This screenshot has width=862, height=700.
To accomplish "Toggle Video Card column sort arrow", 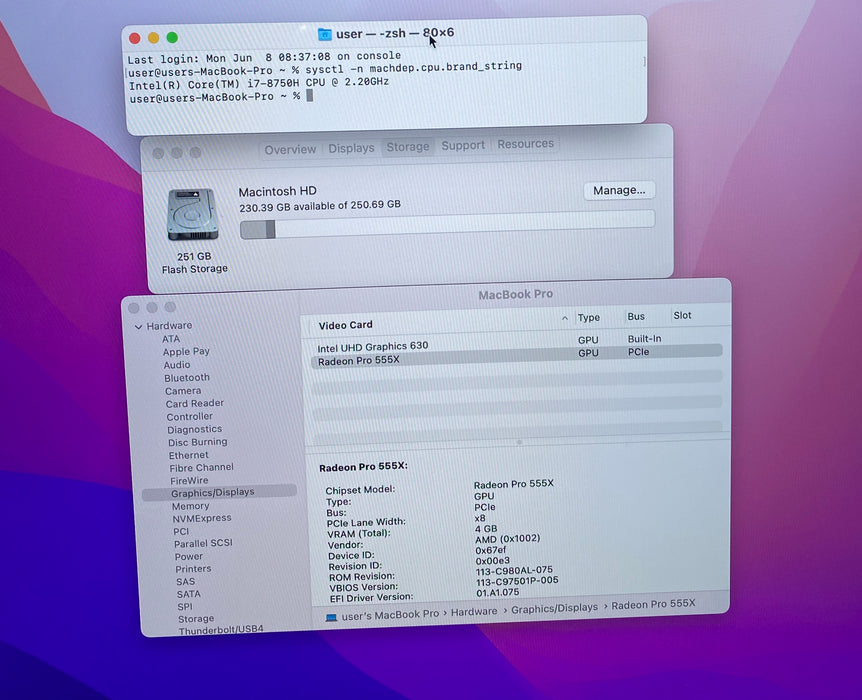I will pos(565,318).
